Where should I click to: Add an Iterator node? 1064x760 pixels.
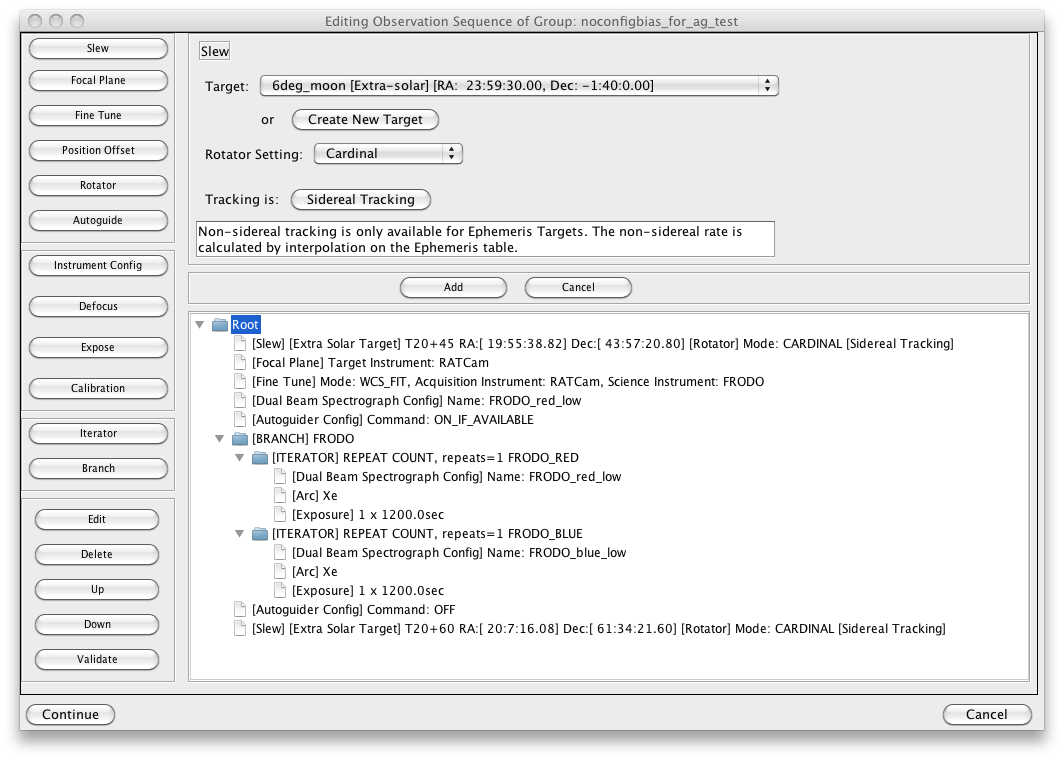tap(98, 433)
